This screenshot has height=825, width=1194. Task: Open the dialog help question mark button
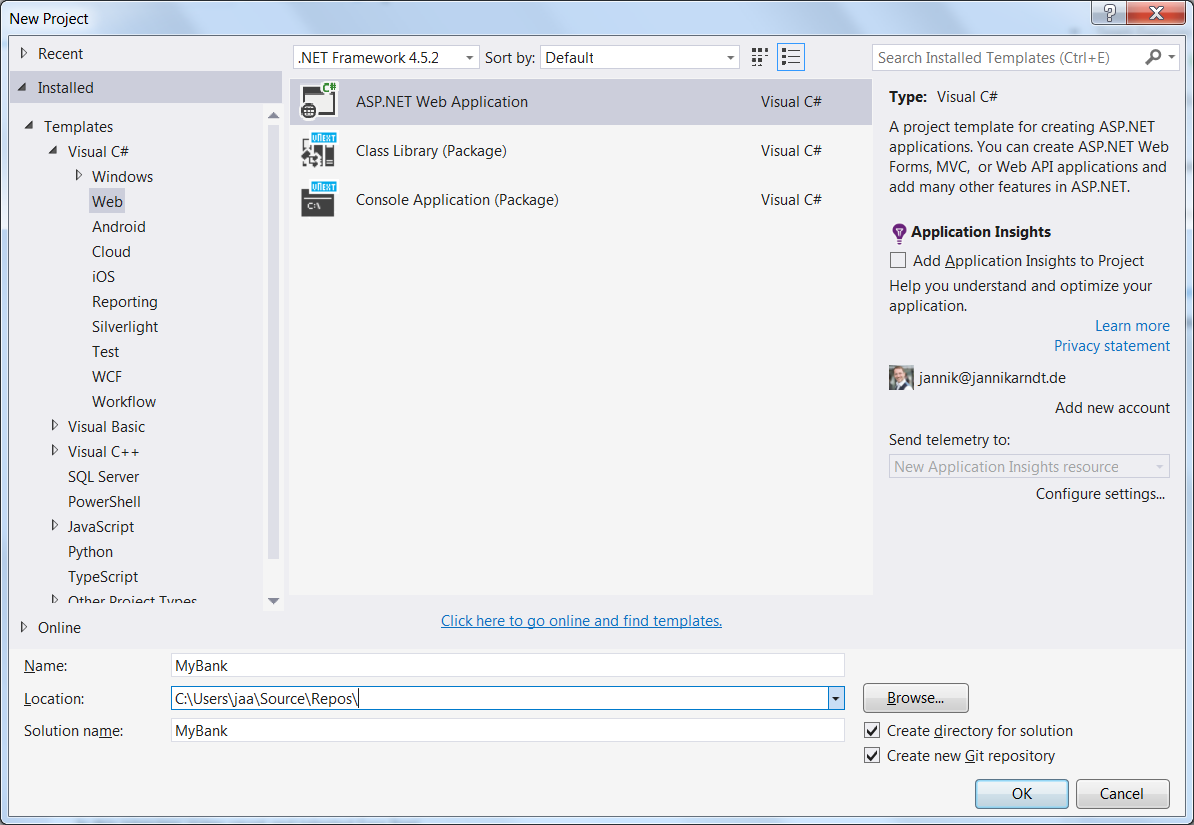click(x=1109, y=12)
